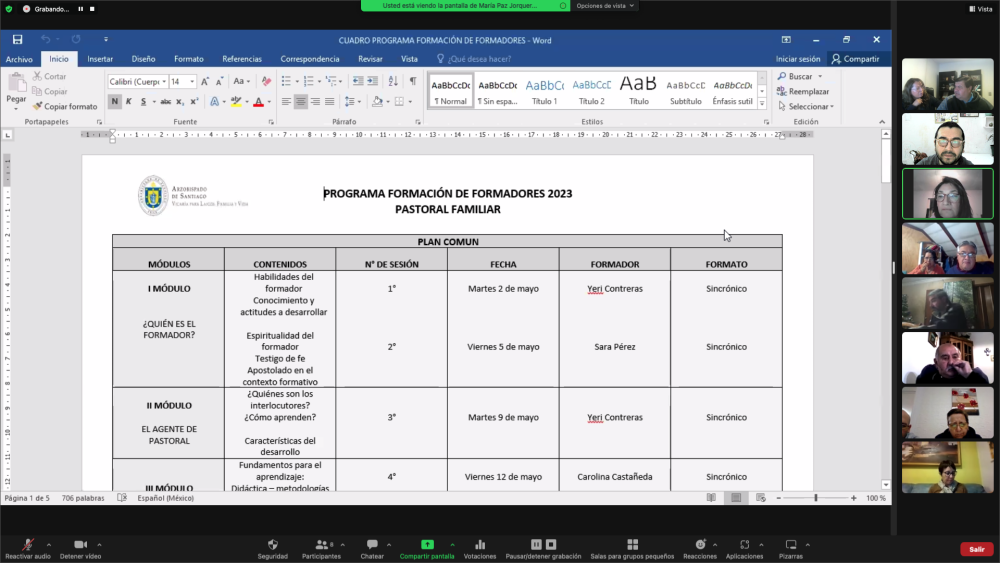Open line spacing options
The width and height of the screenshot is (1000, 563).
click(x=352, y=101)
